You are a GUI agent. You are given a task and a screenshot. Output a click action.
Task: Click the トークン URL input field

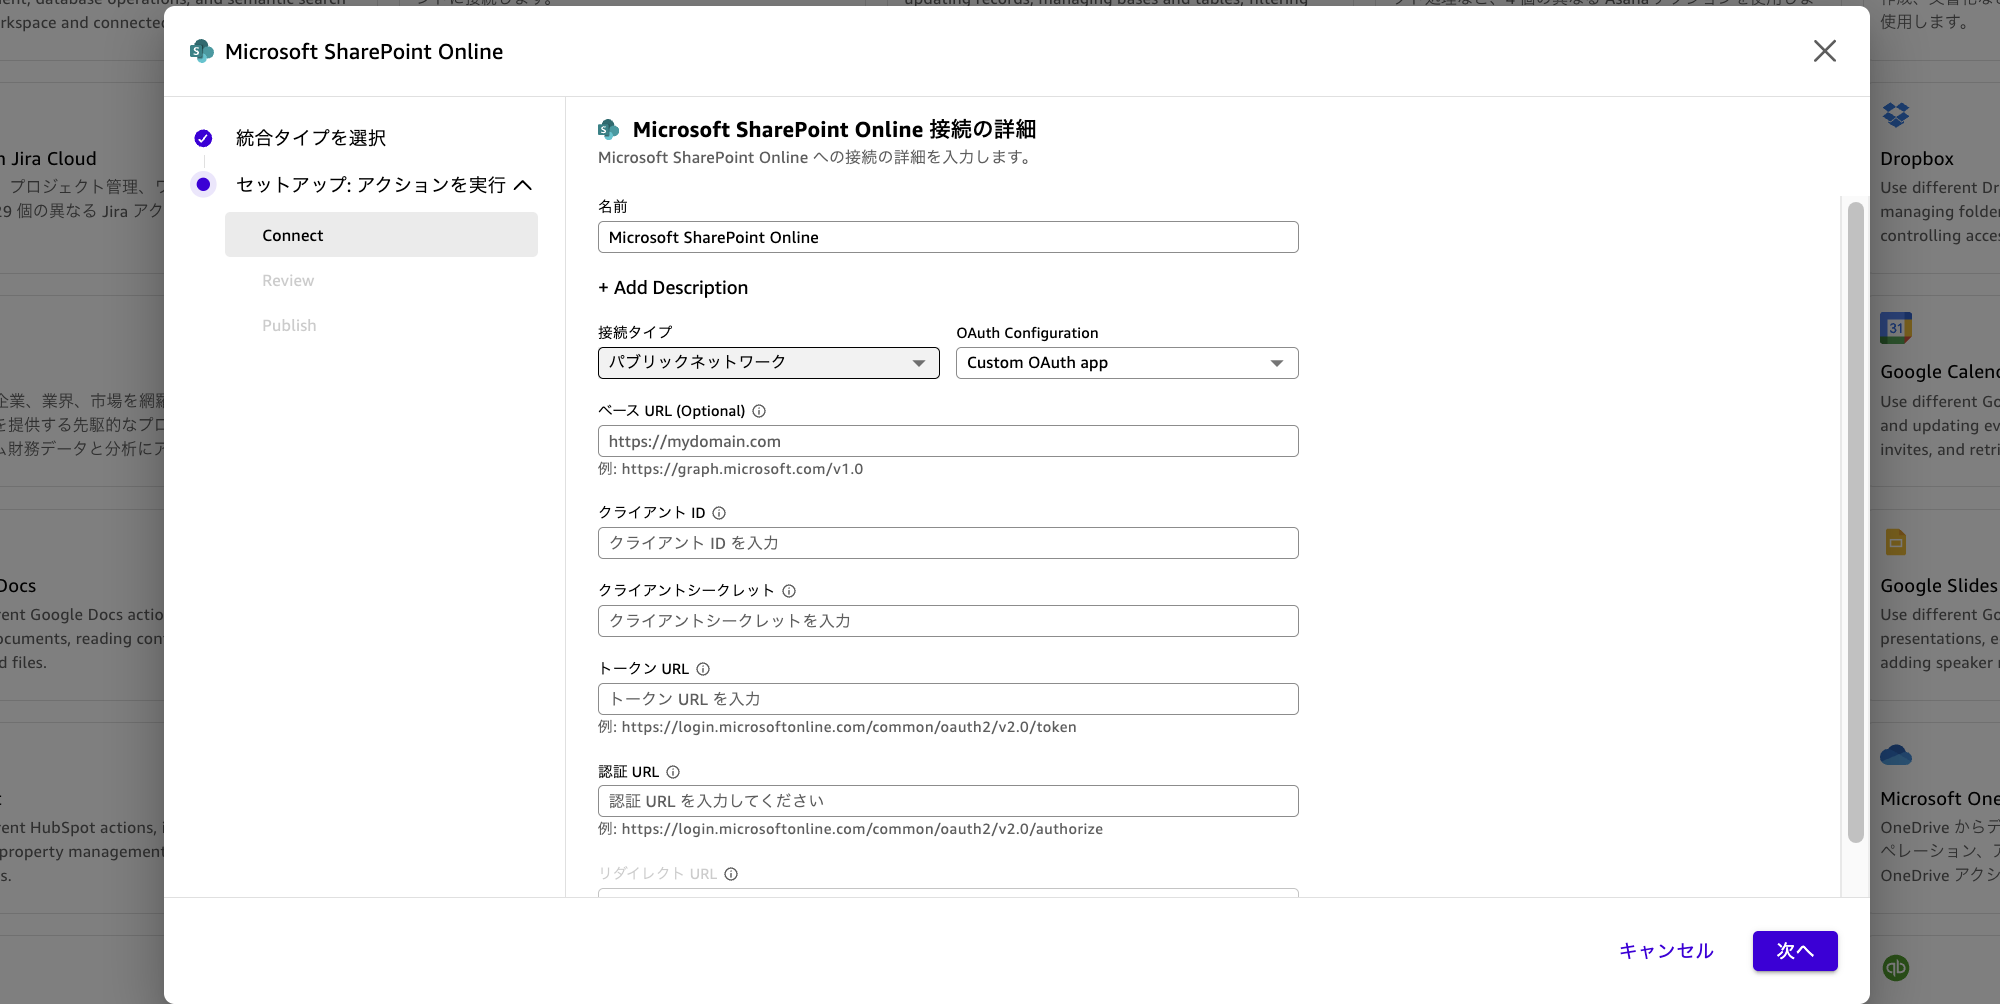coord(948,699)
